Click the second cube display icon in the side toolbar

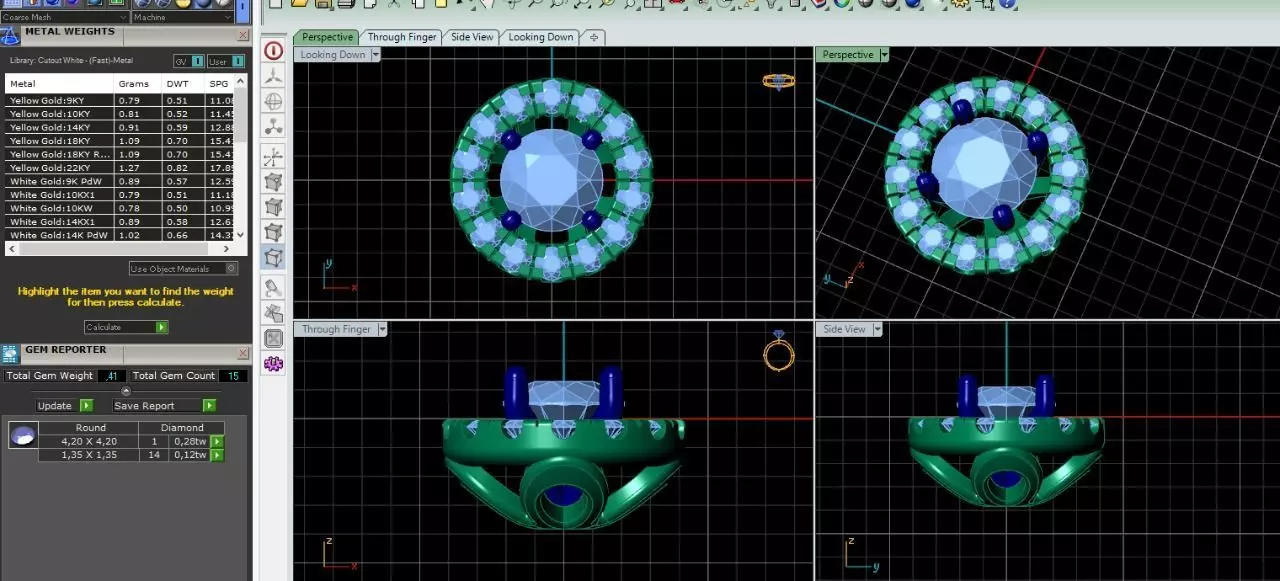click(x=273, y=207)
